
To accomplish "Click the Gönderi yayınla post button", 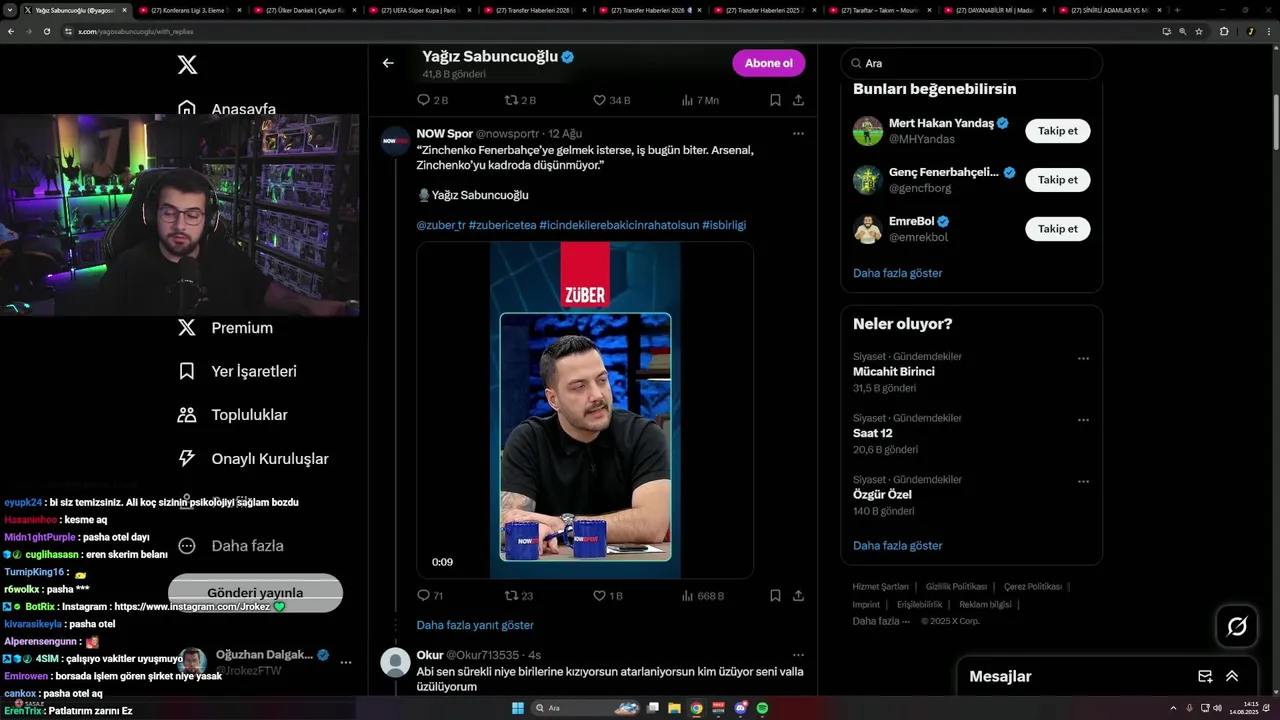I will click(255, 592).
